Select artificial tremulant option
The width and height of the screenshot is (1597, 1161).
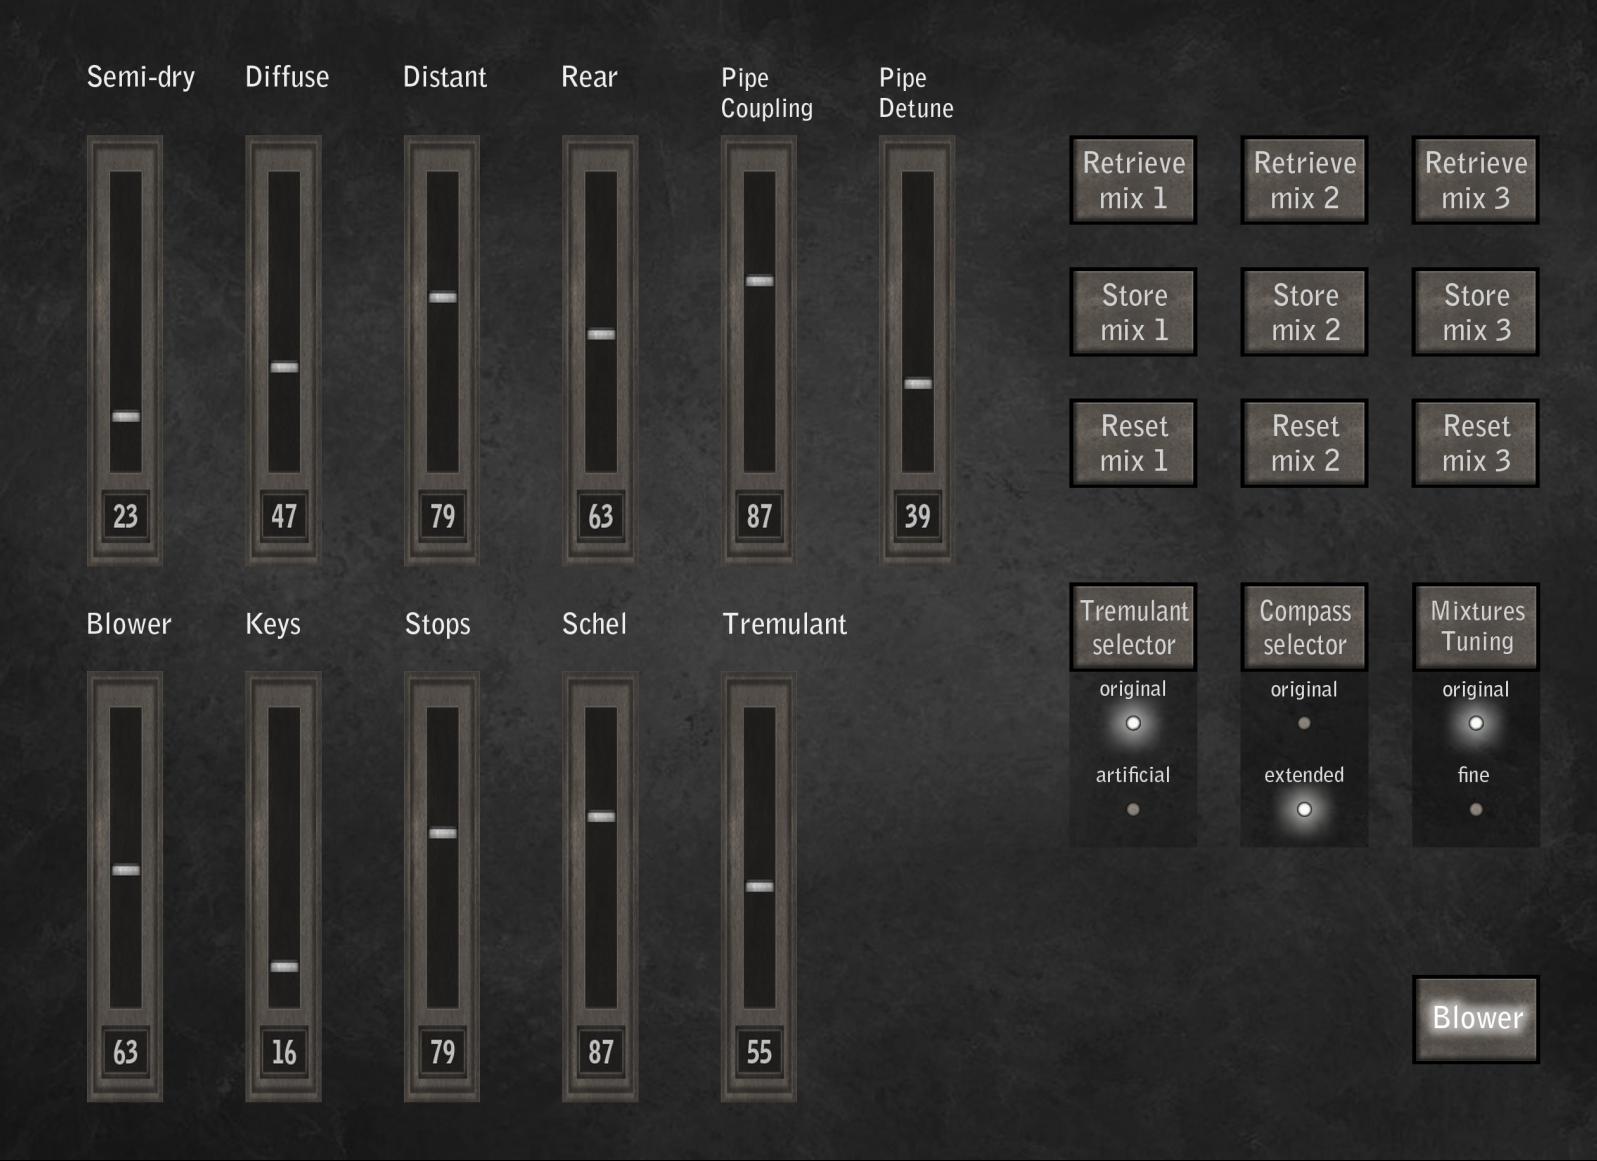[1133, 809]
